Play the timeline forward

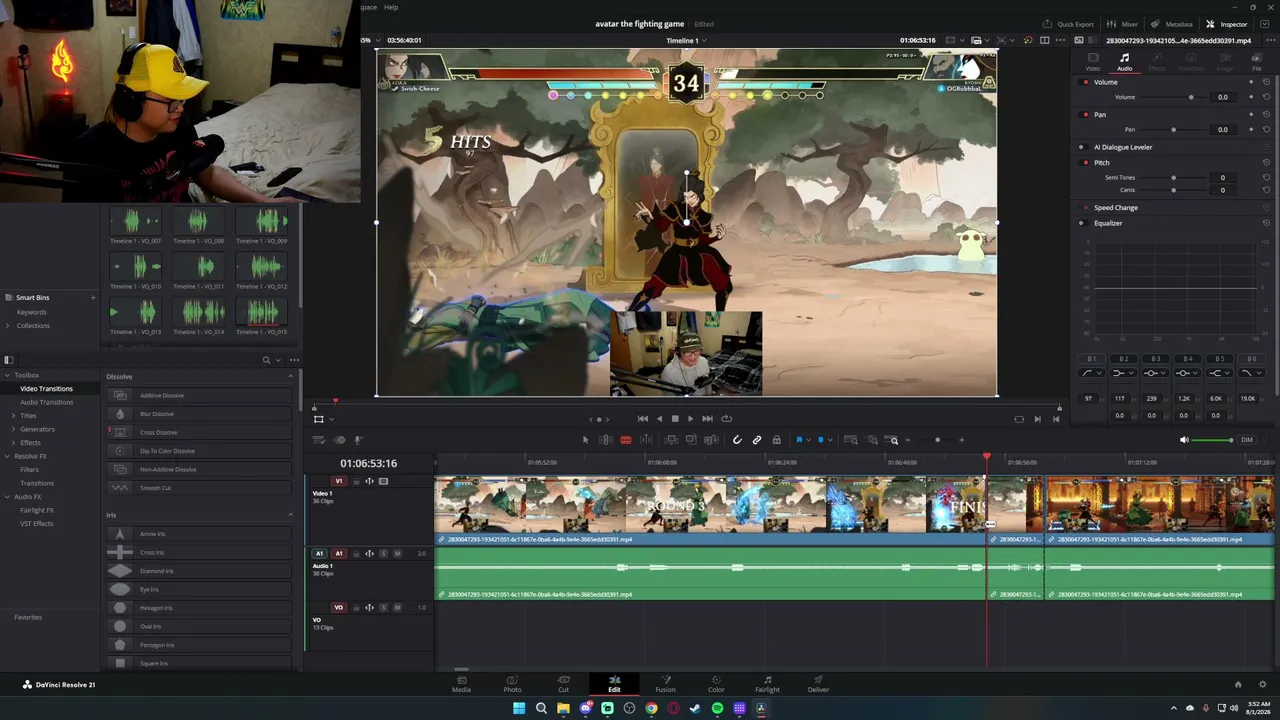click(690, 419)
